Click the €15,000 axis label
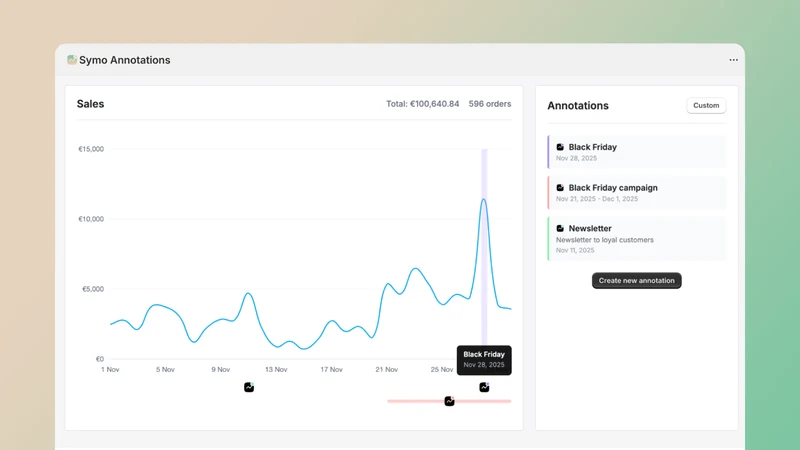This screenshot has width=800, height=450. click(91, 149)
